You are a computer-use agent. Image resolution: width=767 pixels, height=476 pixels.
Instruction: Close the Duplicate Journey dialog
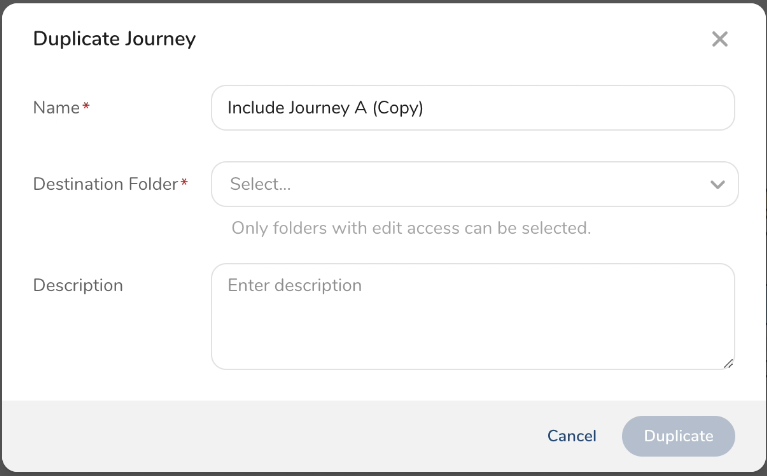tap(719, 39)
